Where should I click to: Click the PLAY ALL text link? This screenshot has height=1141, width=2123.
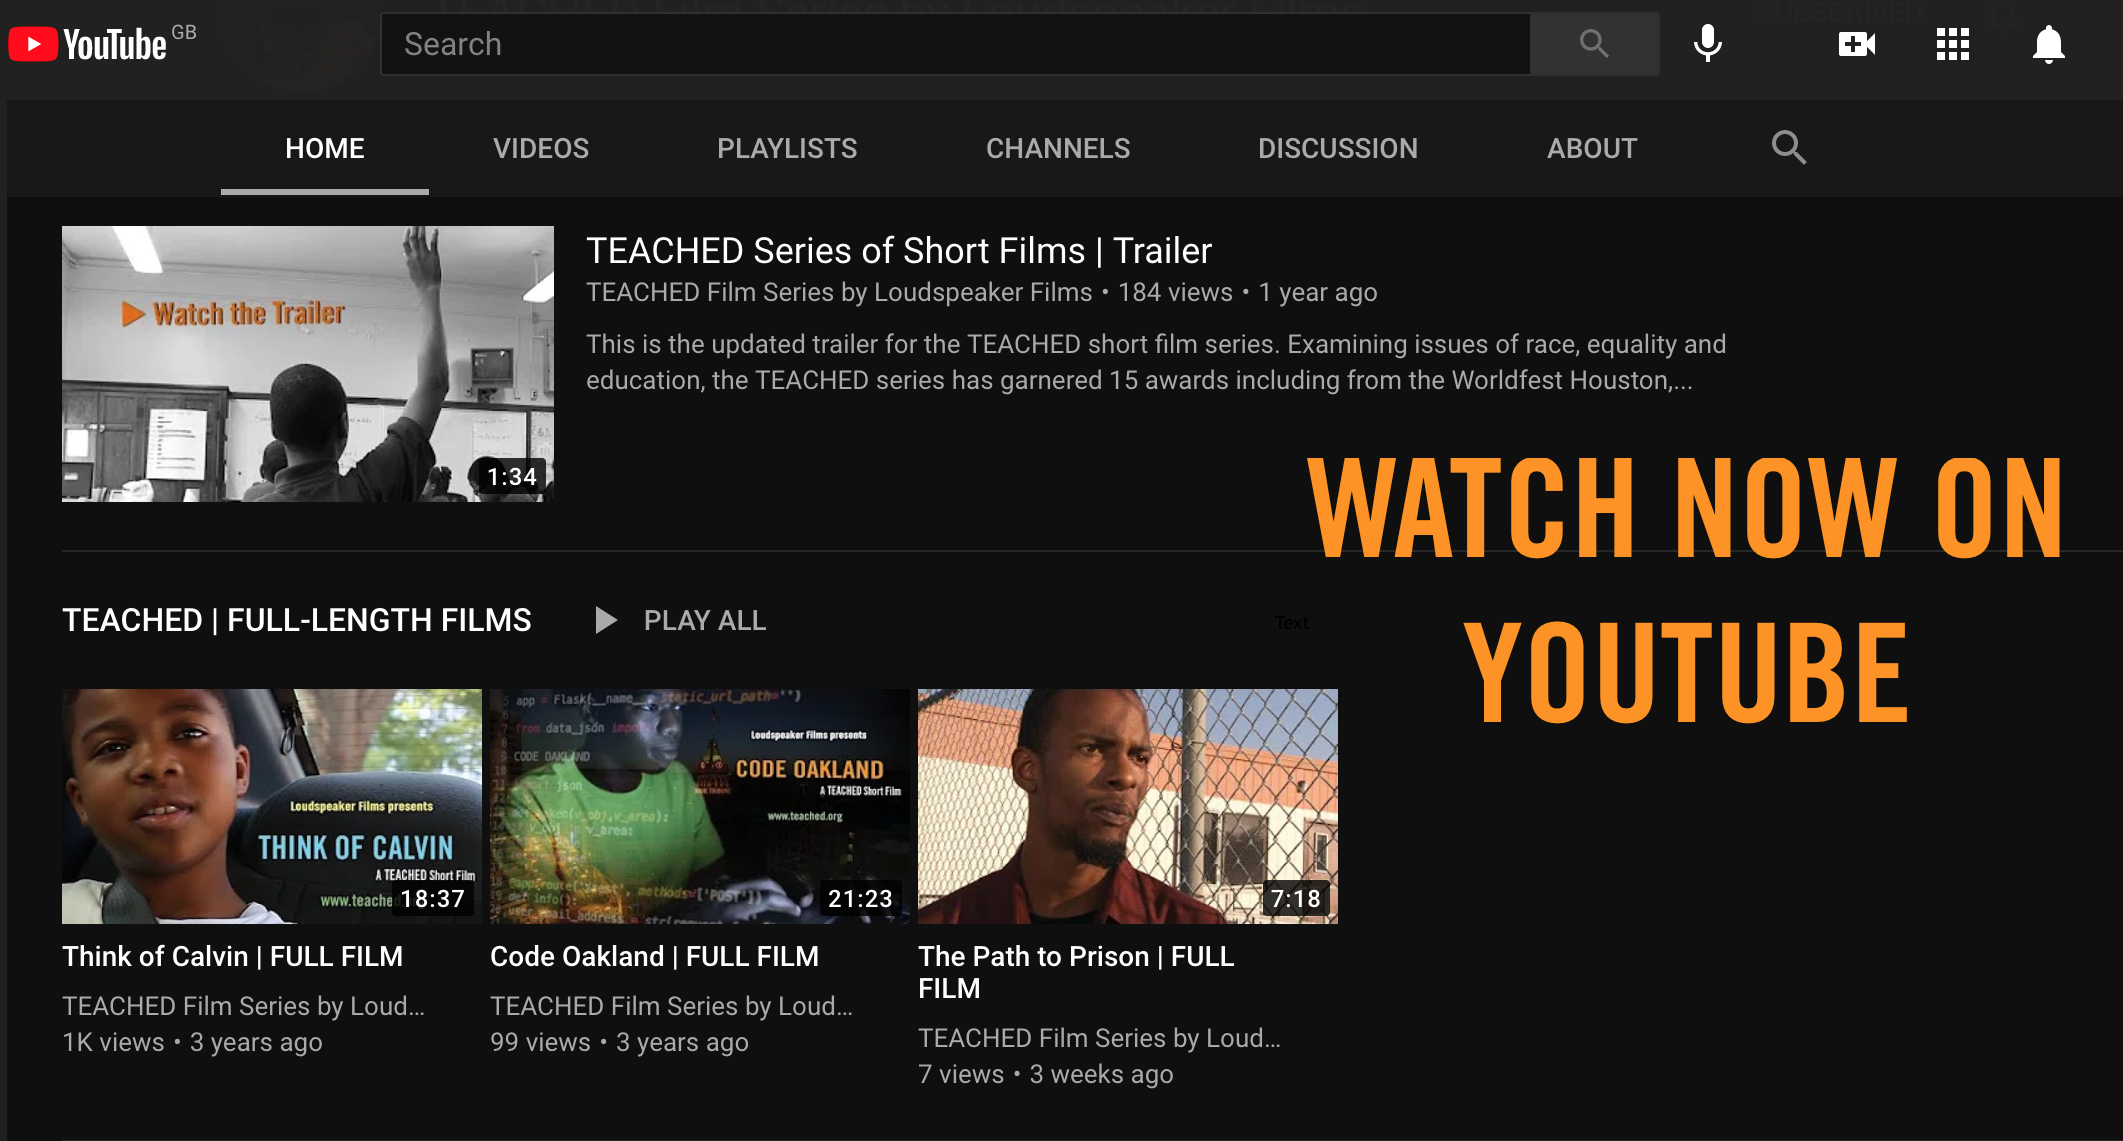(x=705, y=620)
